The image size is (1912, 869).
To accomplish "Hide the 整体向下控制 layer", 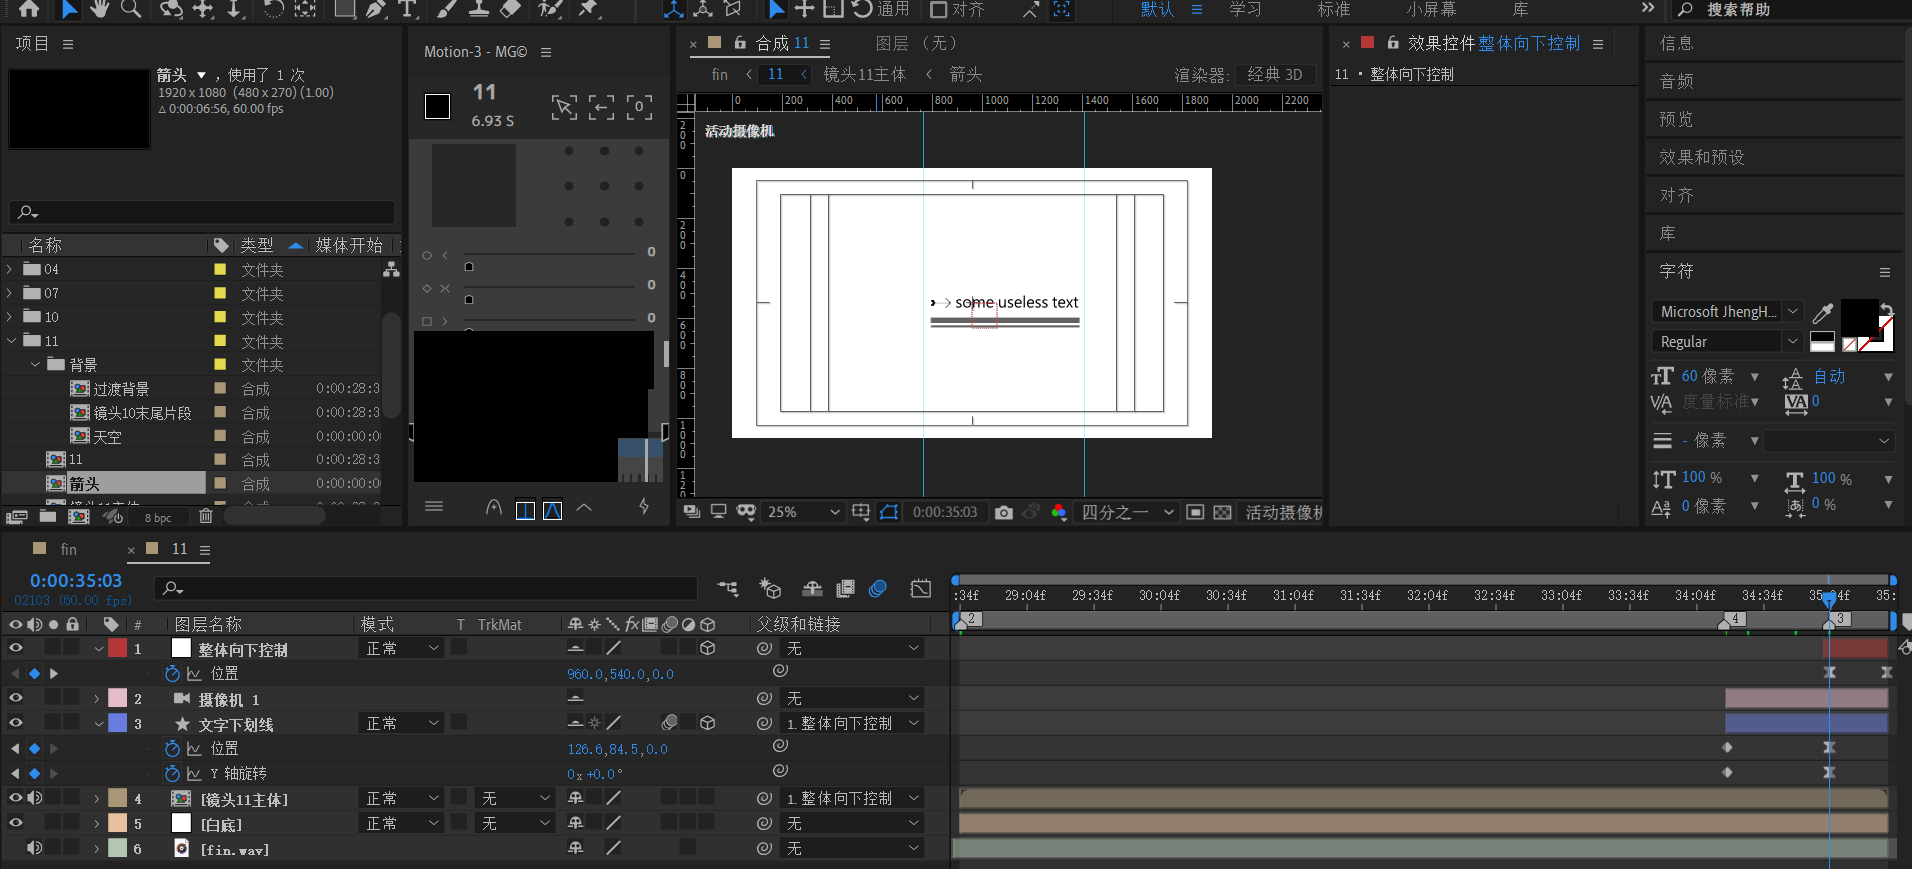I will (x=16, y=648).
